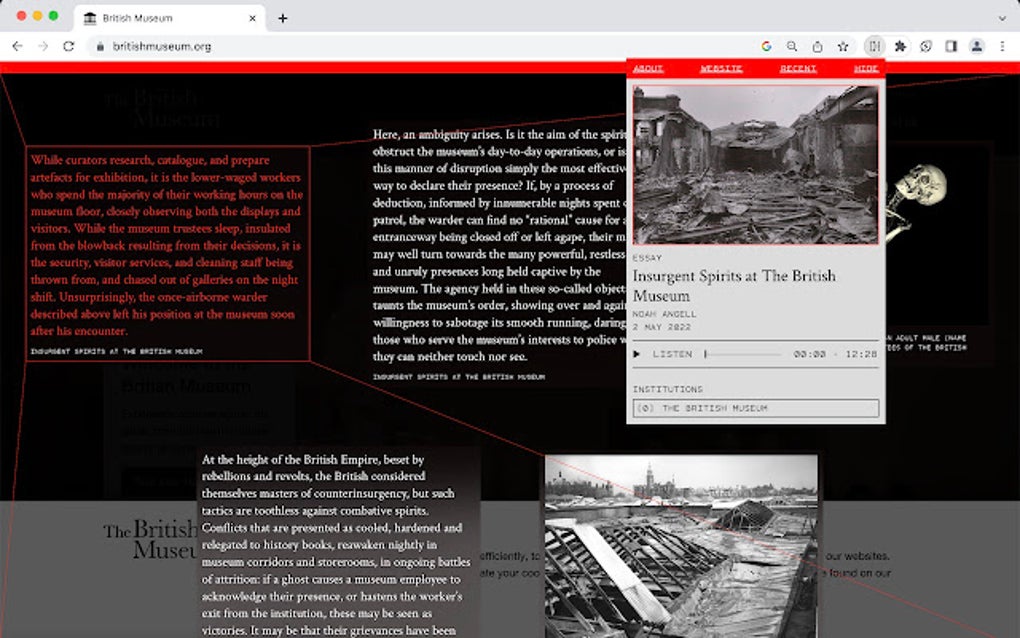The height and width of the screenshot is (638, 1020).
Task: Expand the THE BRITISH MUSEUM institutions dropdown
Action: click(x=755, y=408)
